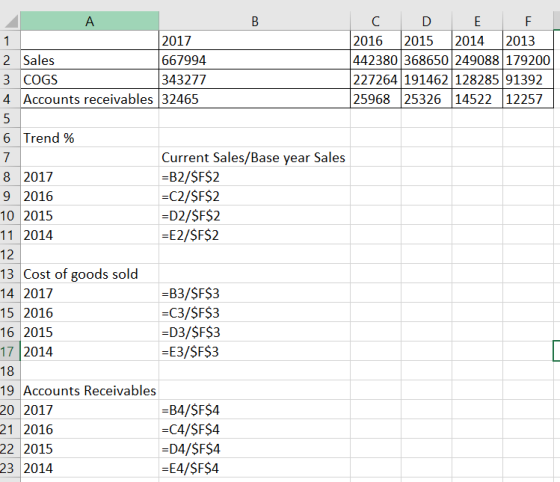Image resolution: width=560 pixels, height=482 pixels.
Task: Click receivables value 14522
Action: click(477, 99)
